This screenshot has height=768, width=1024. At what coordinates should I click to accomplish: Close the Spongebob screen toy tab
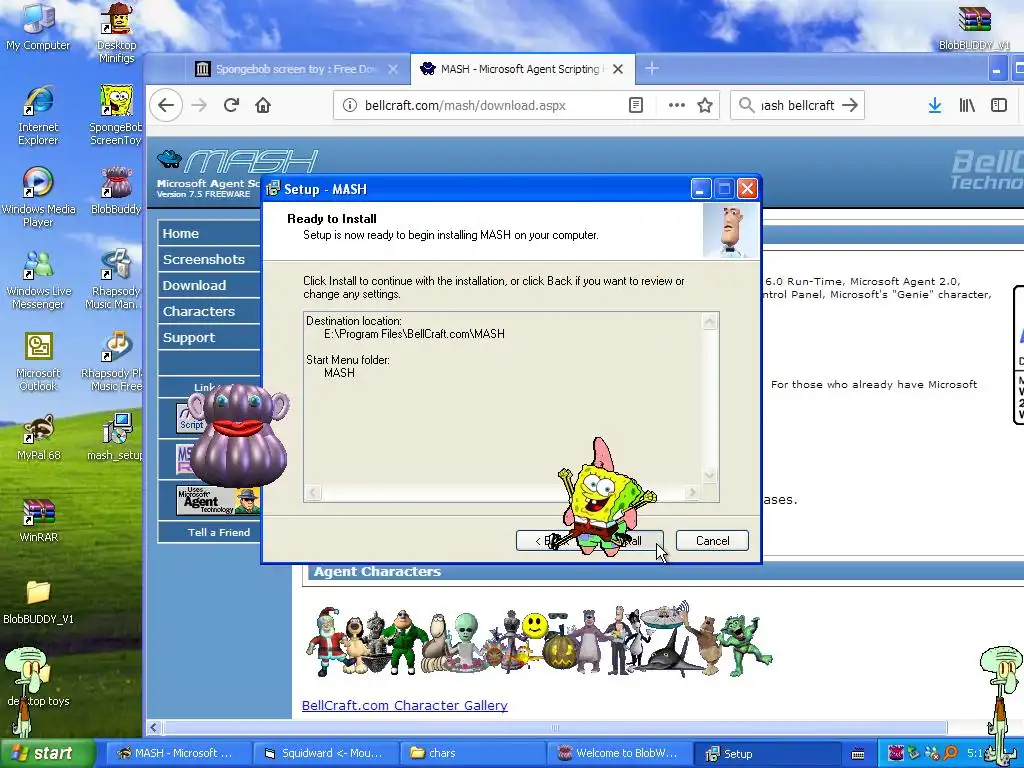click(x=393, y=69)
